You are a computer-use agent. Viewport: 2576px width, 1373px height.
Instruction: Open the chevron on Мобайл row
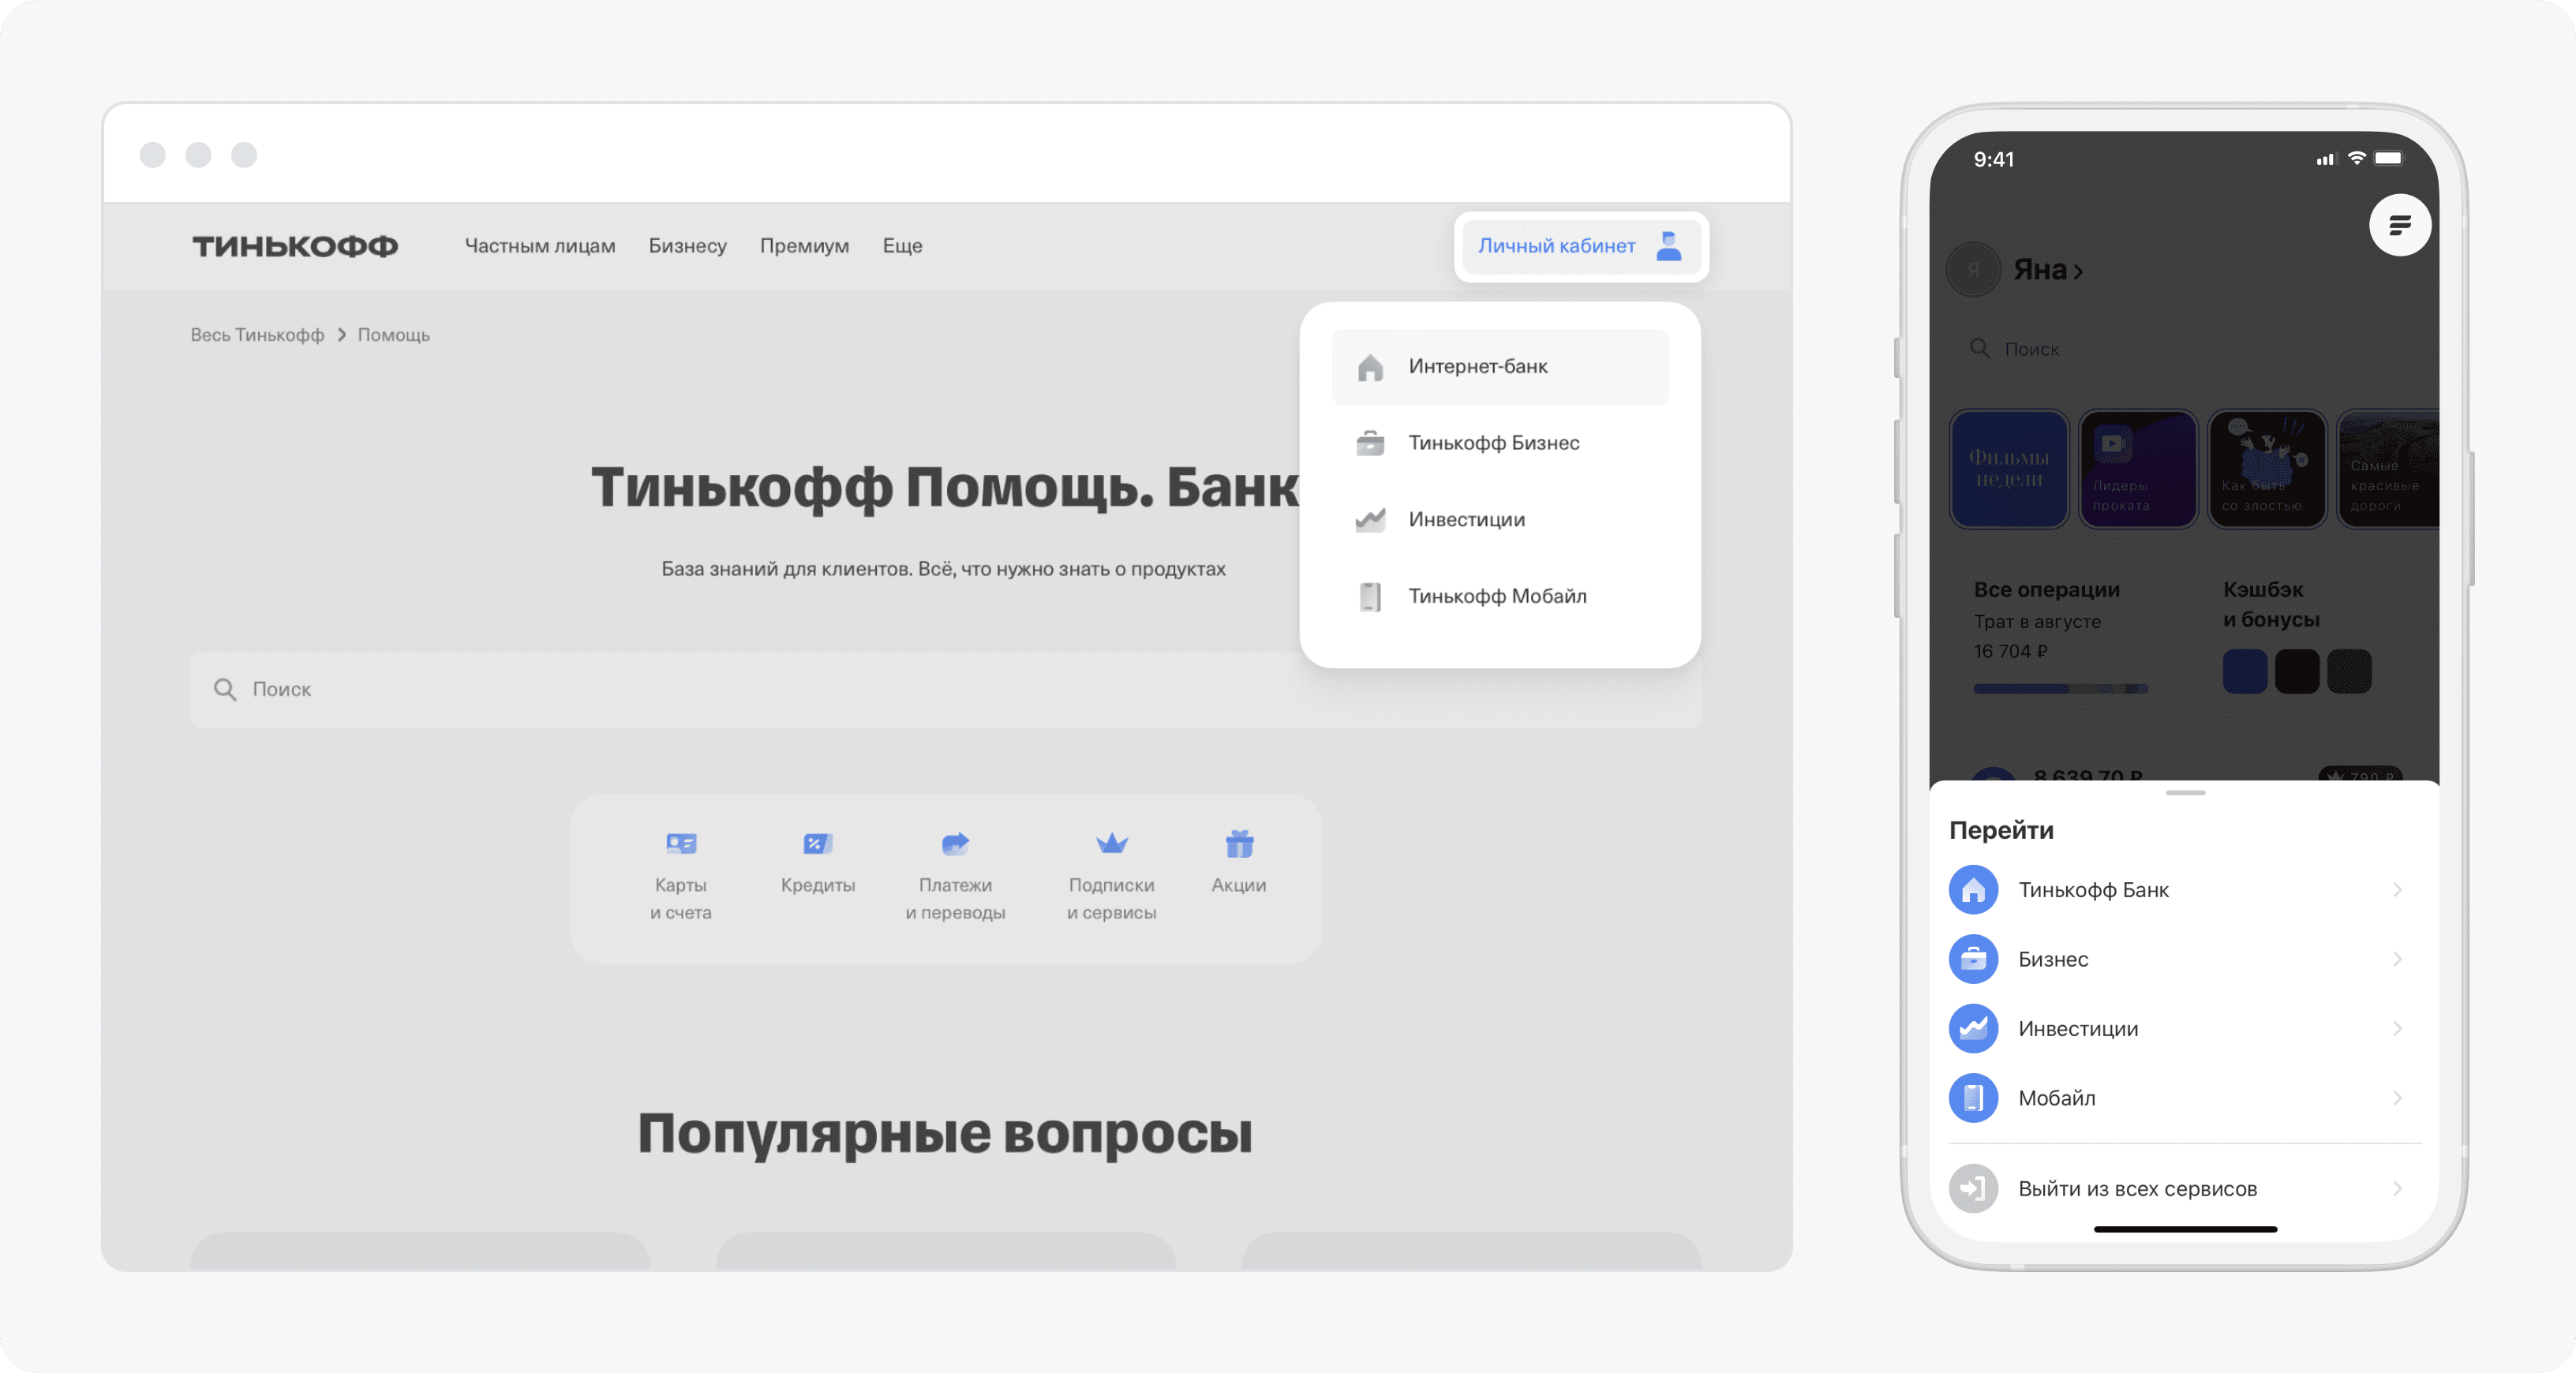[2397, 1099]
